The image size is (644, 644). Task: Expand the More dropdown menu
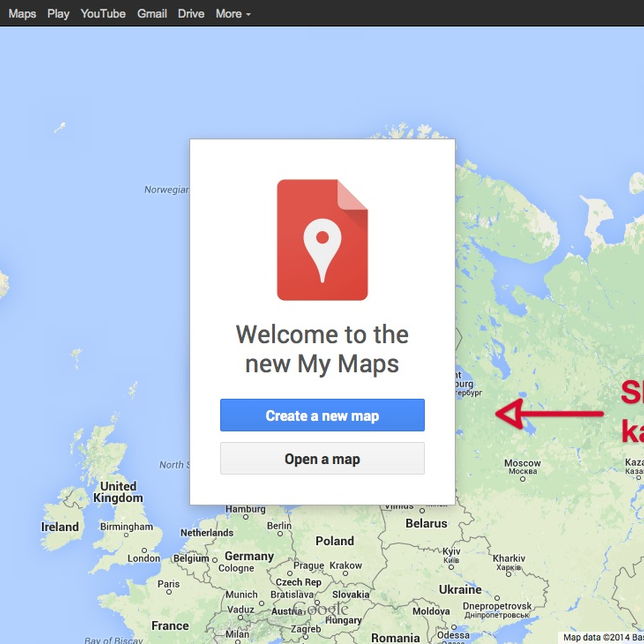coord(233,14)
